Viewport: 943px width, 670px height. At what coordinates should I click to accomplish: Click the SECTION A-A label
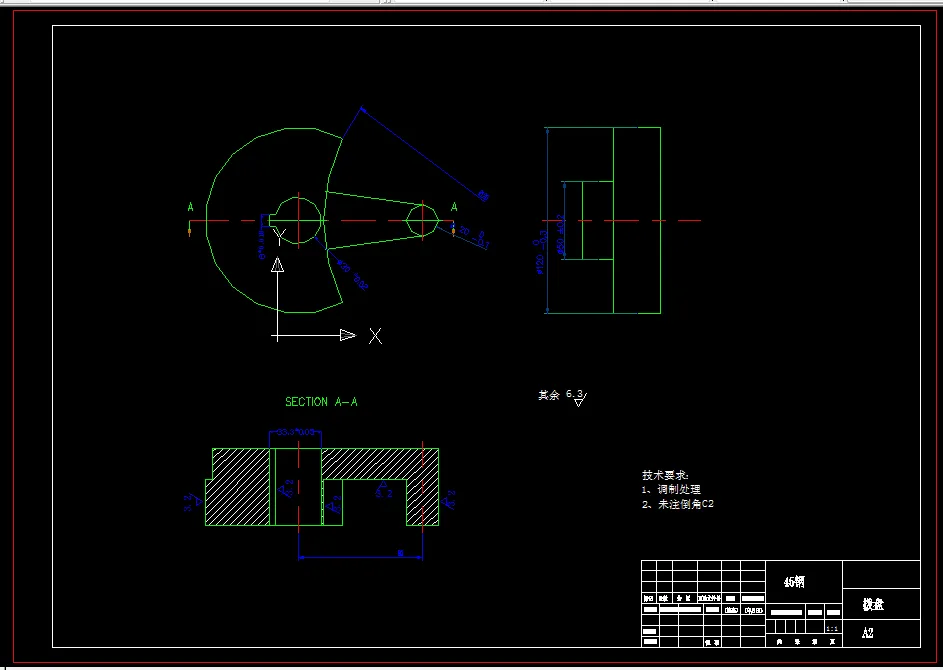coord(321,402)
